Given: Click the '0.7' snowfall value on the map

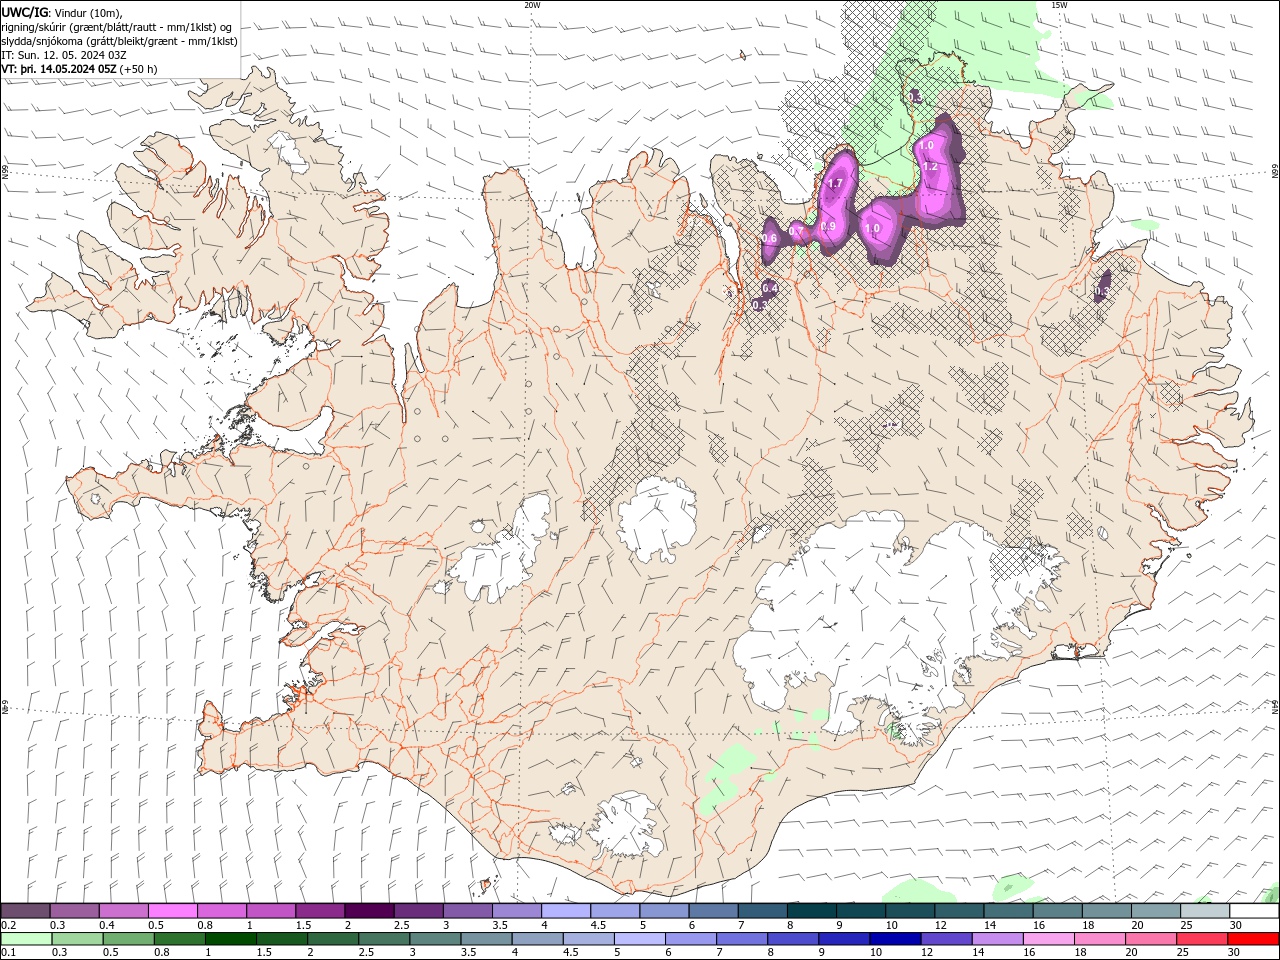Looking at the screenshot, I should pos(797,232).
